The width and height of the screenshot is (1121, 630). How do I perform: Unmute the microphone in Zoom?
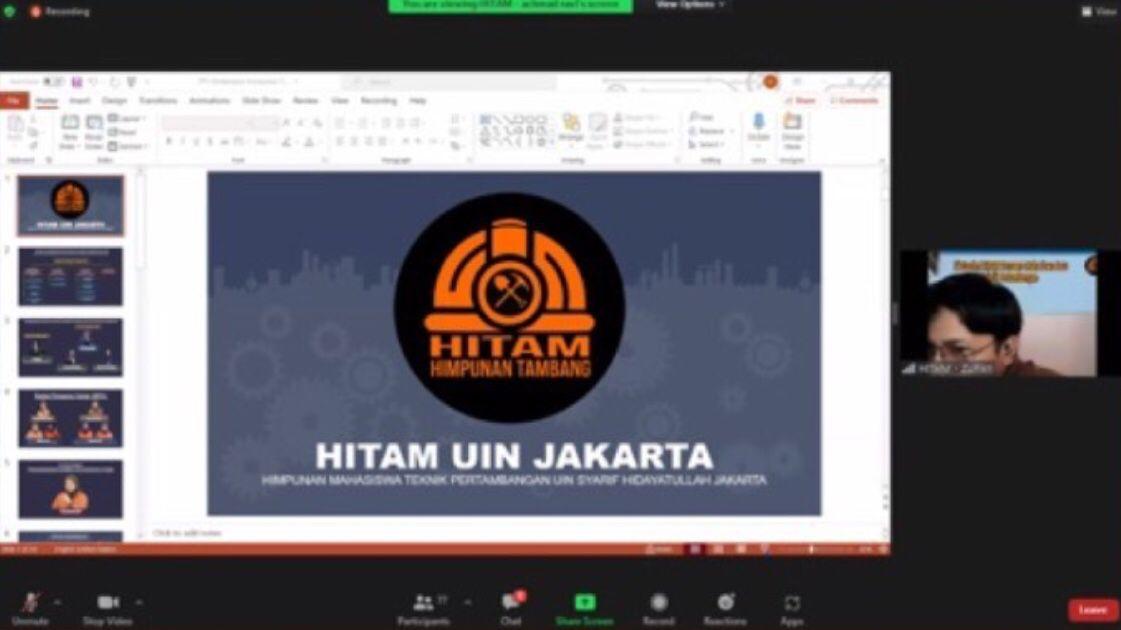click(30, 609)
